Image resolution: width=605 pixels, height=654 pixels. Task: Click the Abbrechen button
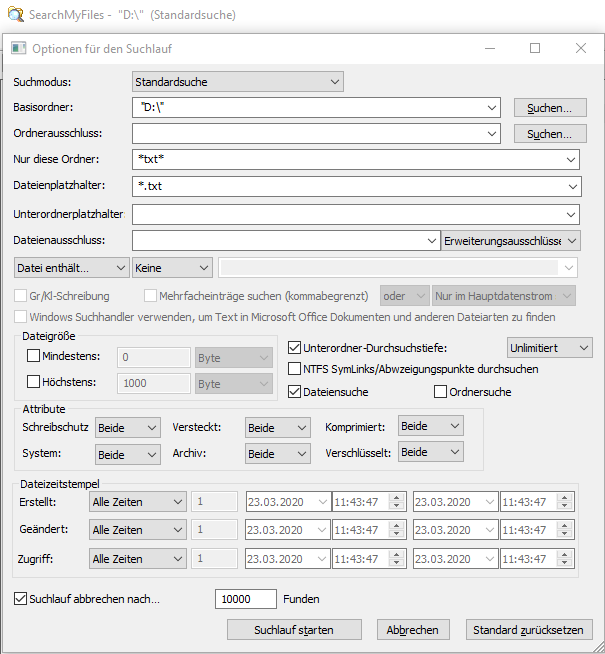click(x=413, y=629)
